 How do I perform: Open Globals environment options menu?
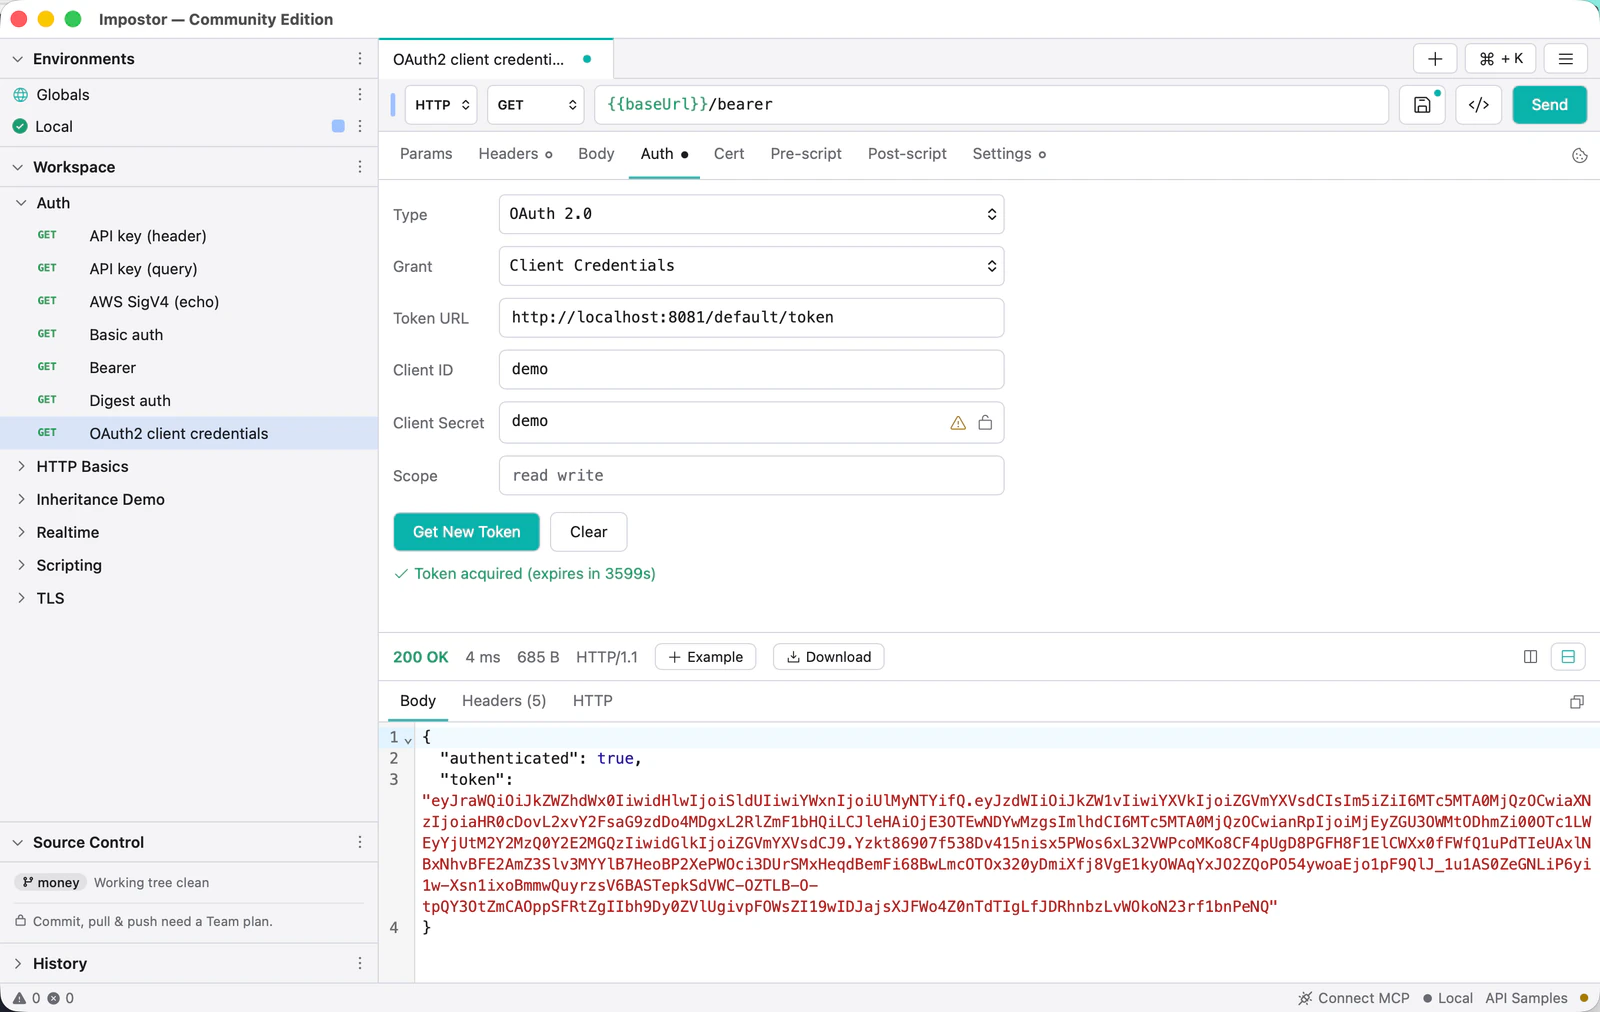pos(360,94)
